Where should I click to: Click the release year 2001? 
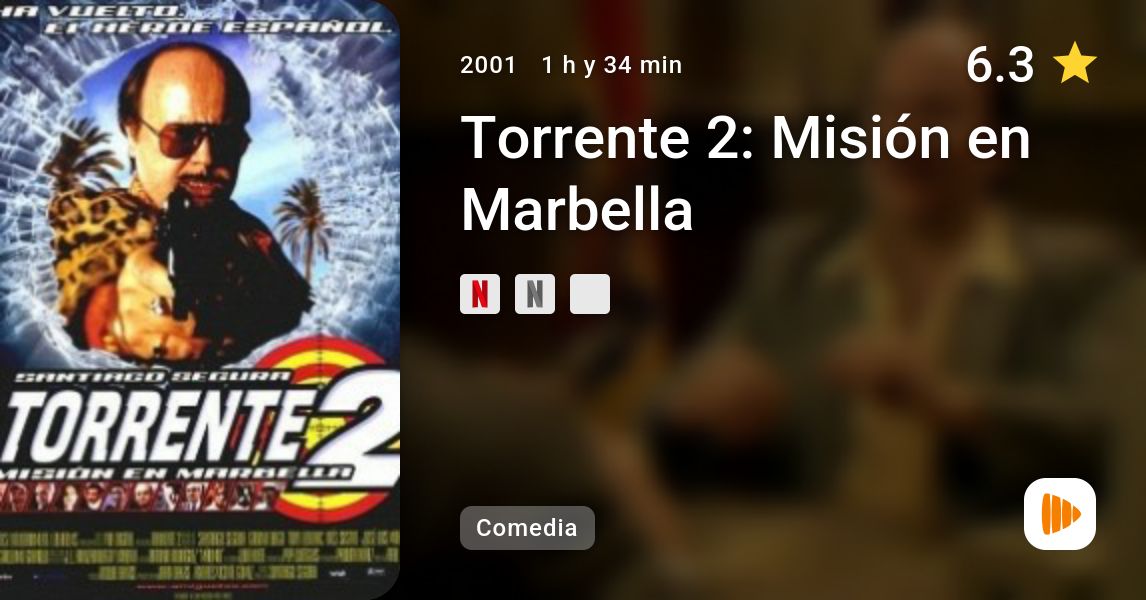tap(488, 65)
